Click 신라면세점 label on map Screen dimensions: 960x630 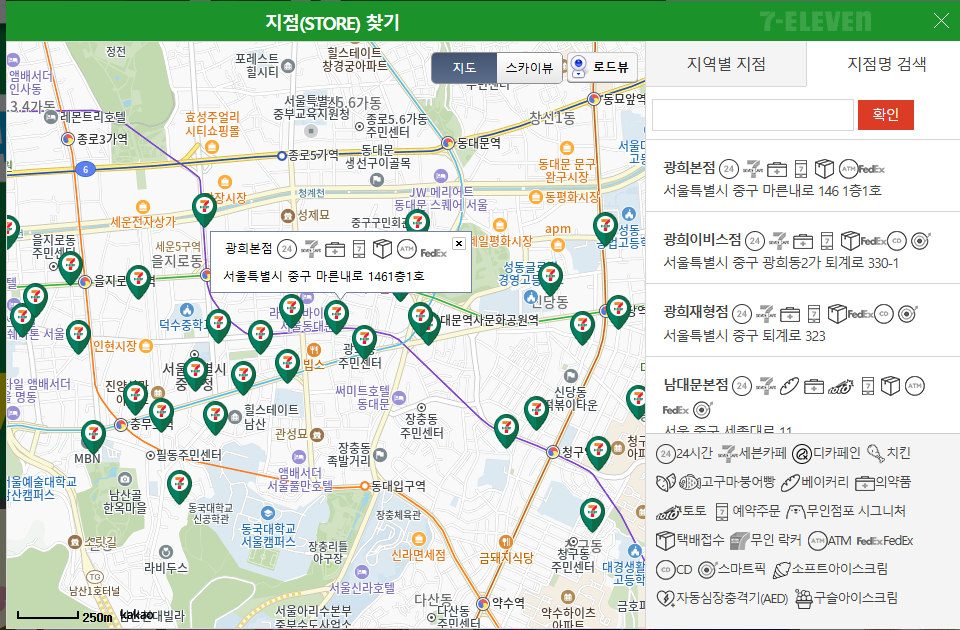(418, 555)
